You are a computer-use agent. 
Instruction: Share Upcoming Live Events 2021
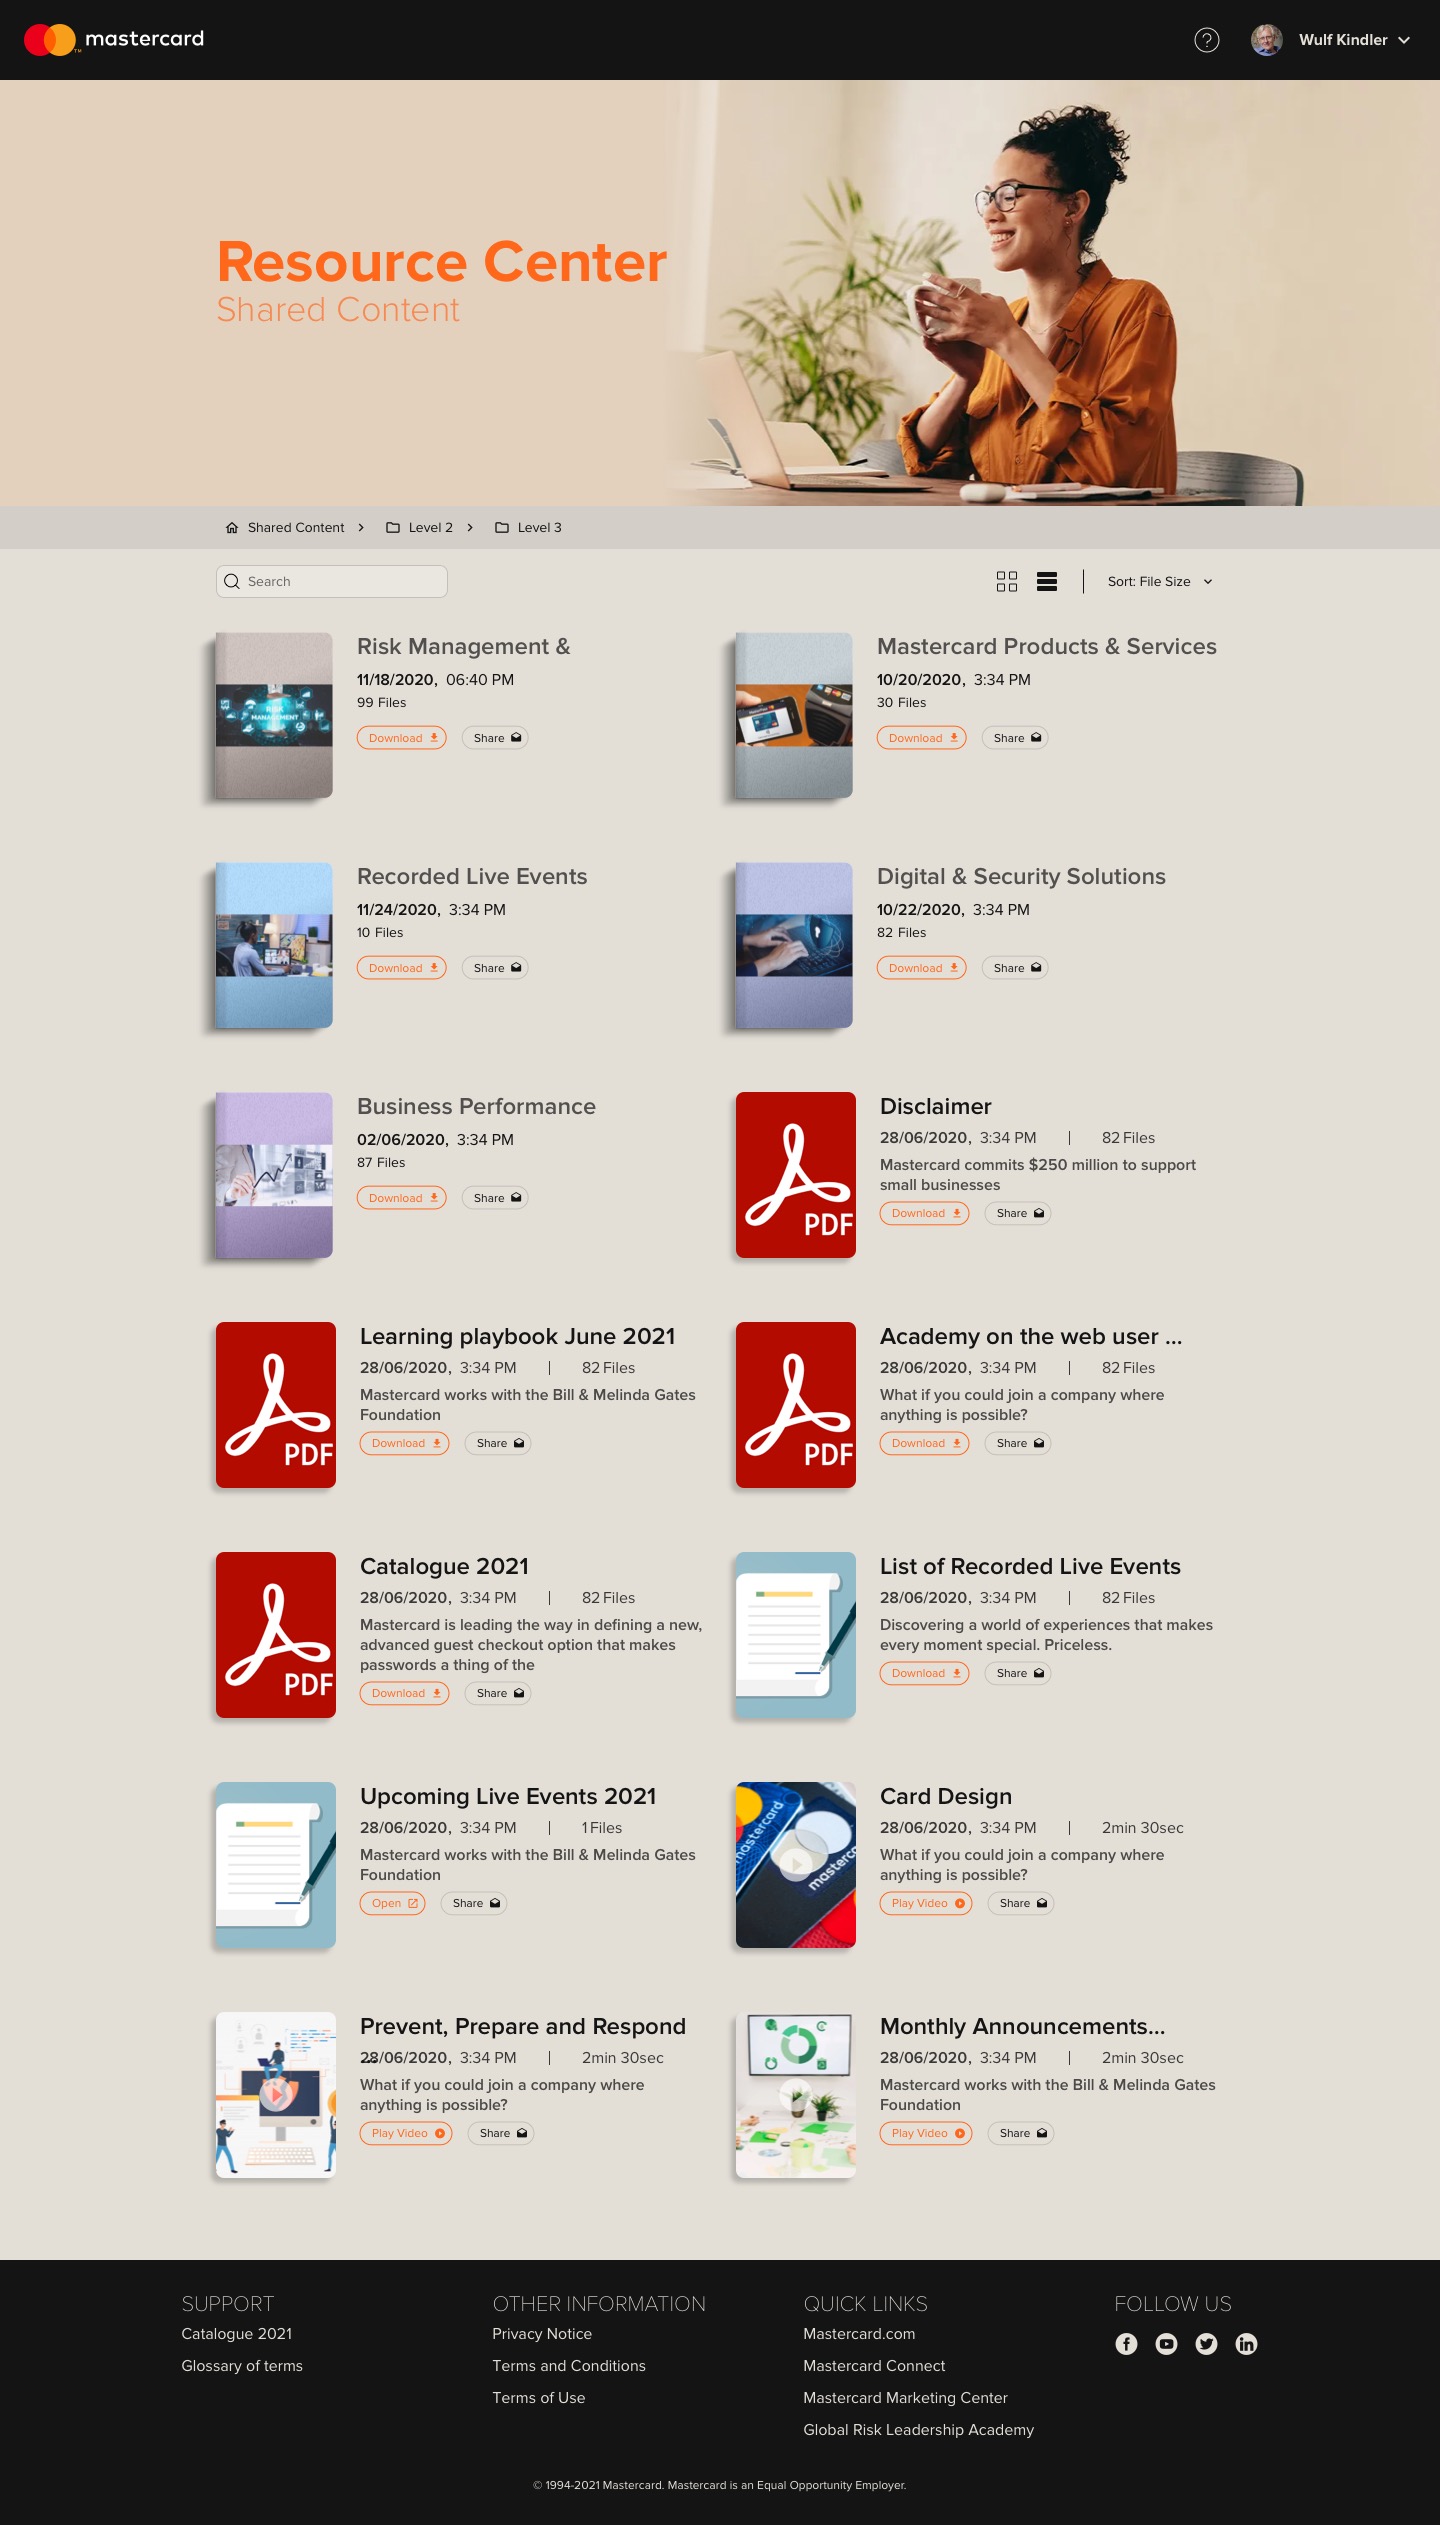click(x=474, y=1903)
